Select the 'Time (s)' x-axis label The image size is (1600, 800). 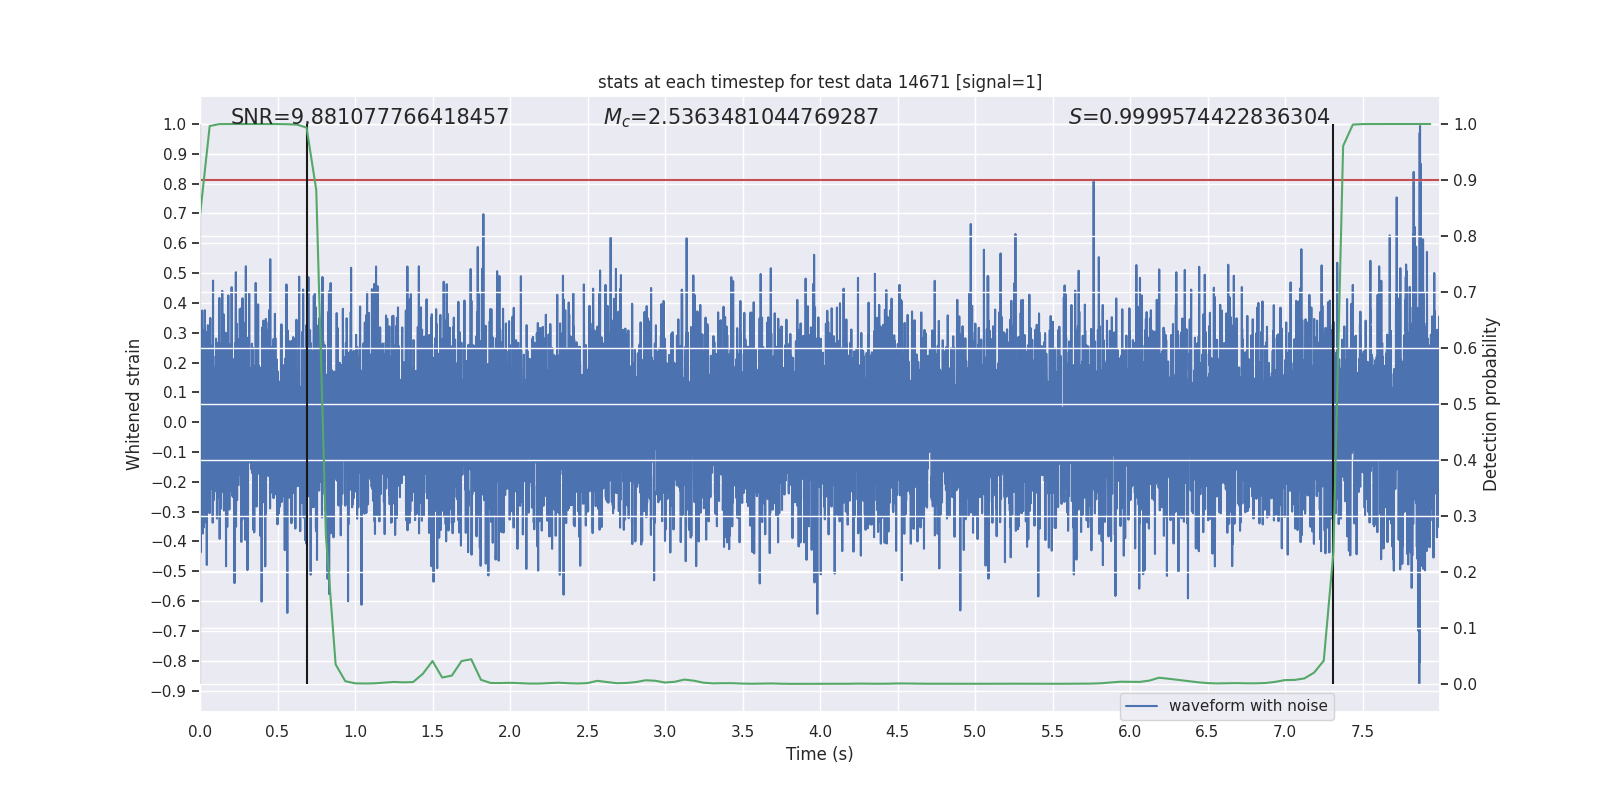click(x=819, y=754)
